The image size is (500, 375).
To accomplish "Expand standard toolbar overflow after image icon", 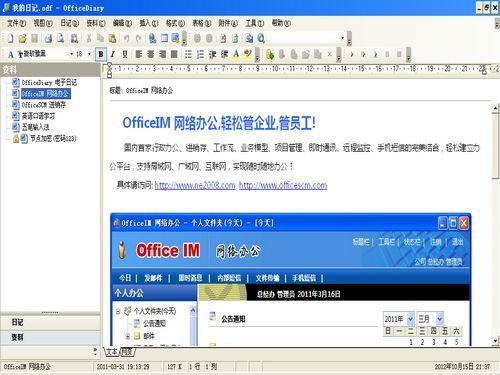I will pos(184,39).
